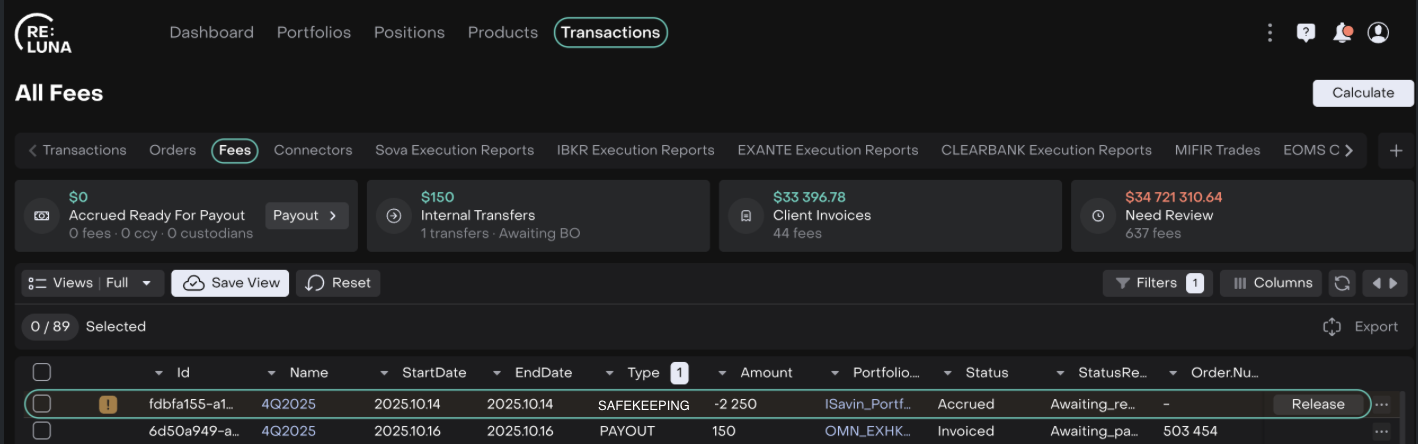The image size is (1418, 444).
Task: Open the Portfolios menu item
Action: 313,32
